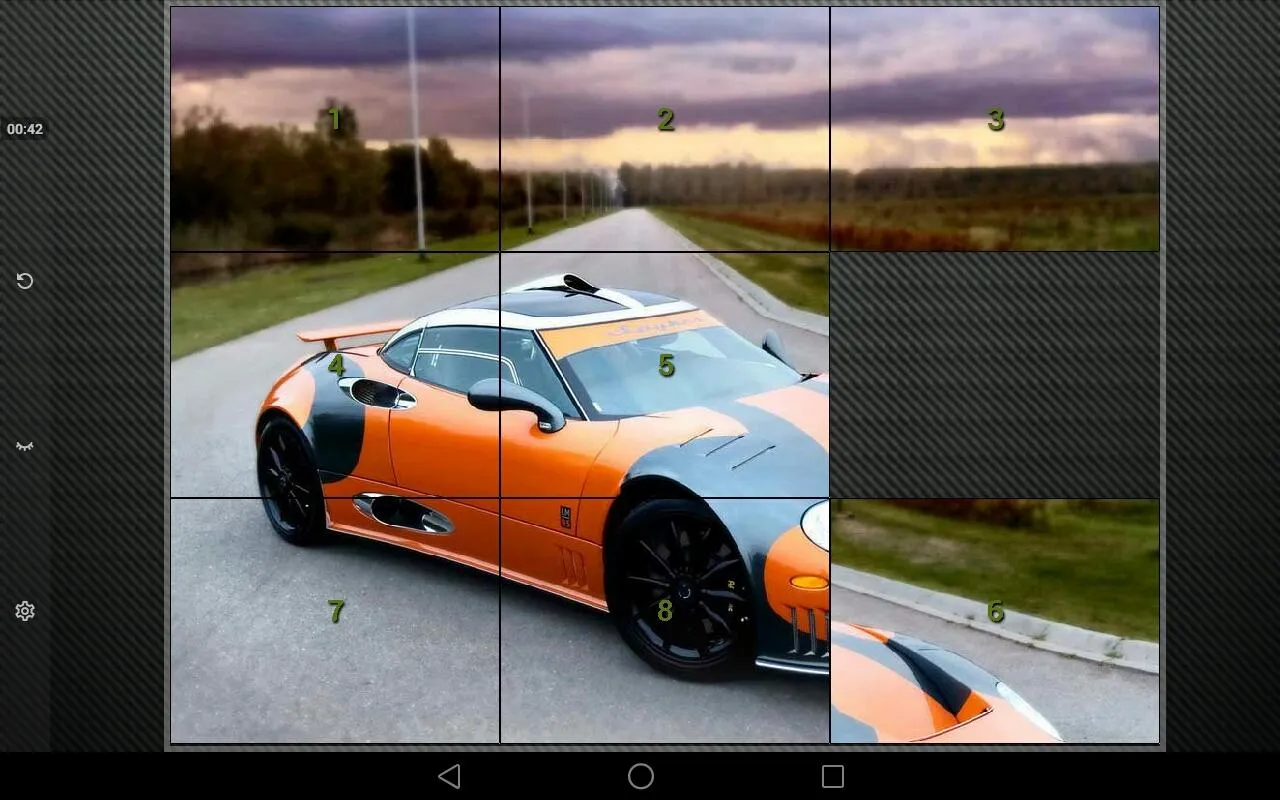Screen dimensions: 1280x800
Task: Open the settings gear icon
Action: click(x=25, y=611)
